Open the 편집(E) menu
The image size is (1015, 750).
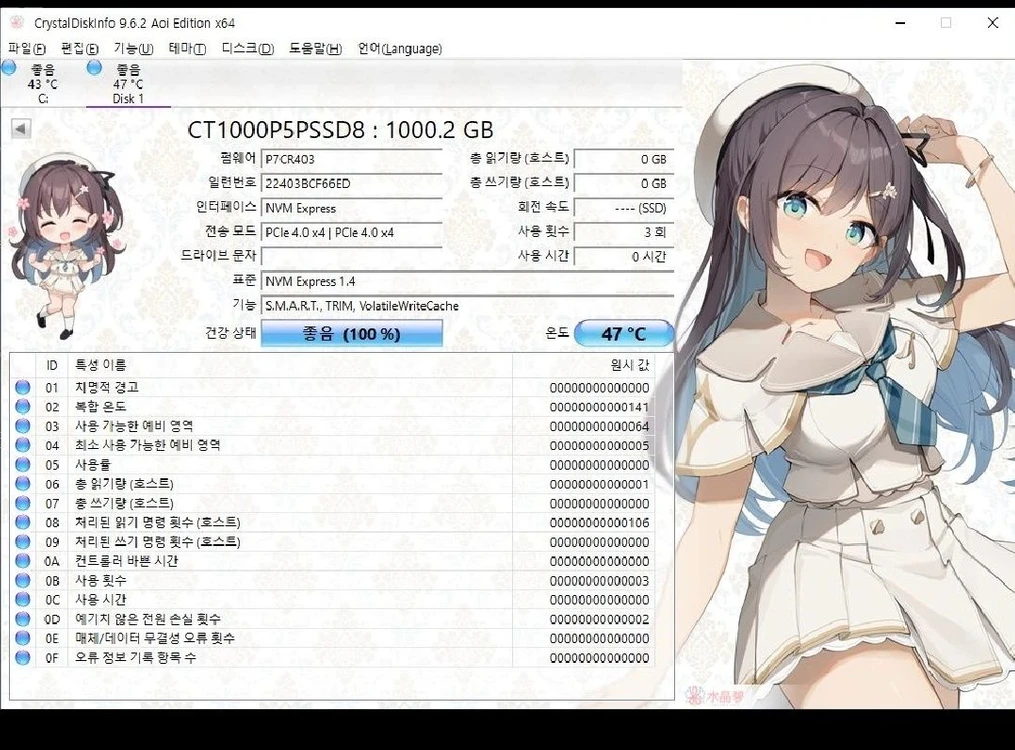pos(80,49)
